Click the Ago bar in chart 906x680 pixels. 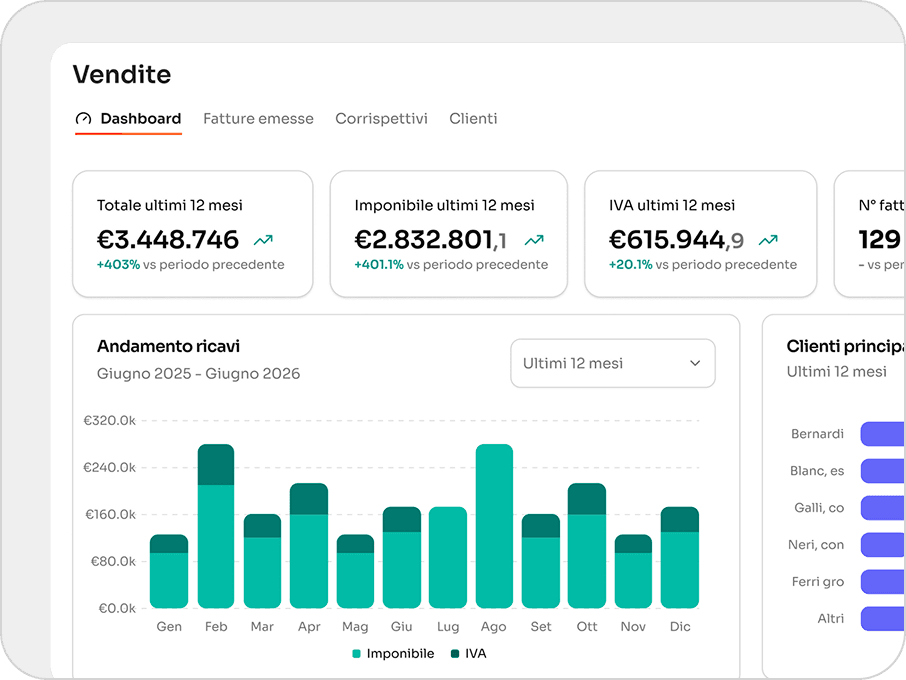(x=495, y=526)
